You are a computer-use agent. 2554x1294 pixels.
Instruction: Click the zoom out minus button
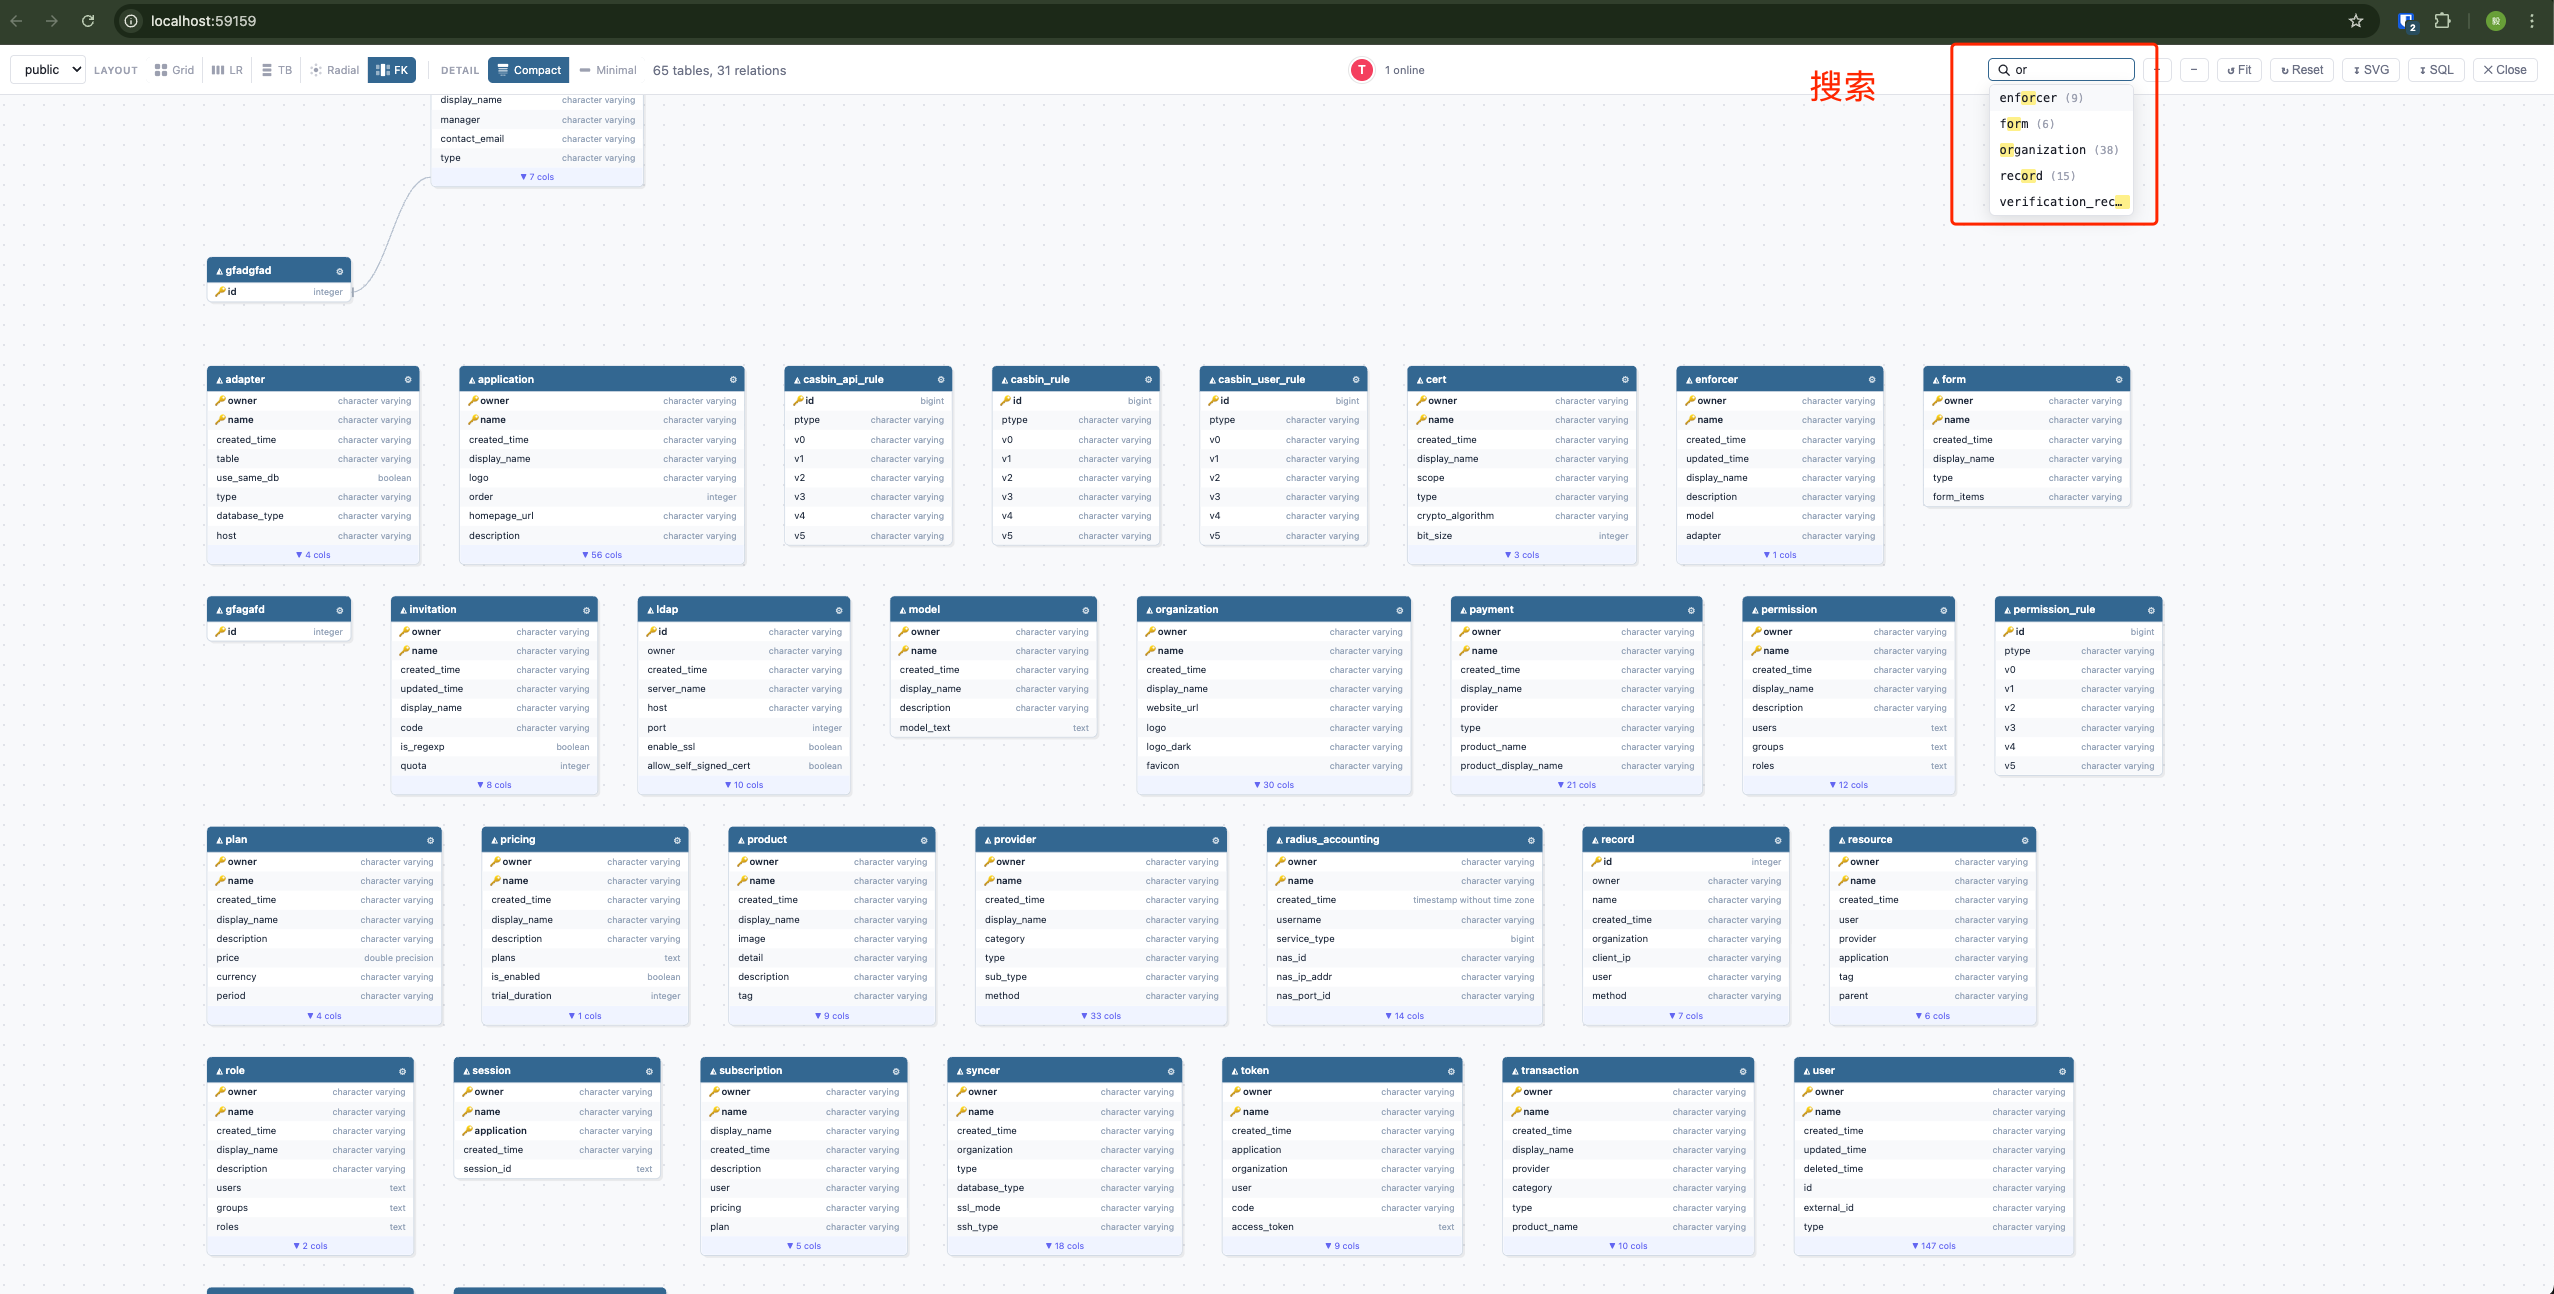2194,70
